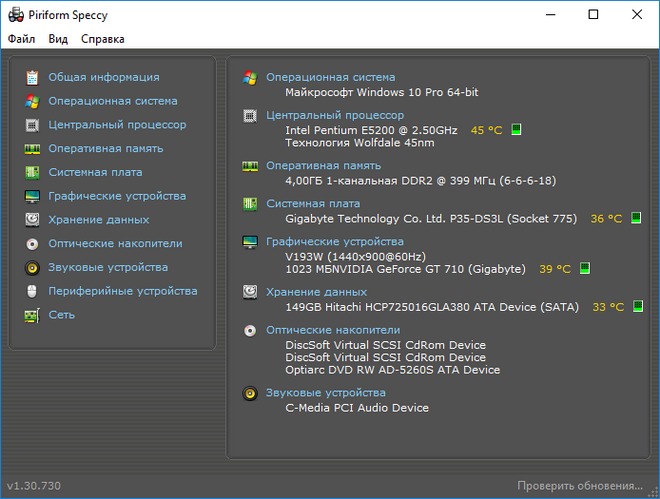660x499 pixels.
Task: Click the CPU icon in the sidebar
Action: point(32,125)
